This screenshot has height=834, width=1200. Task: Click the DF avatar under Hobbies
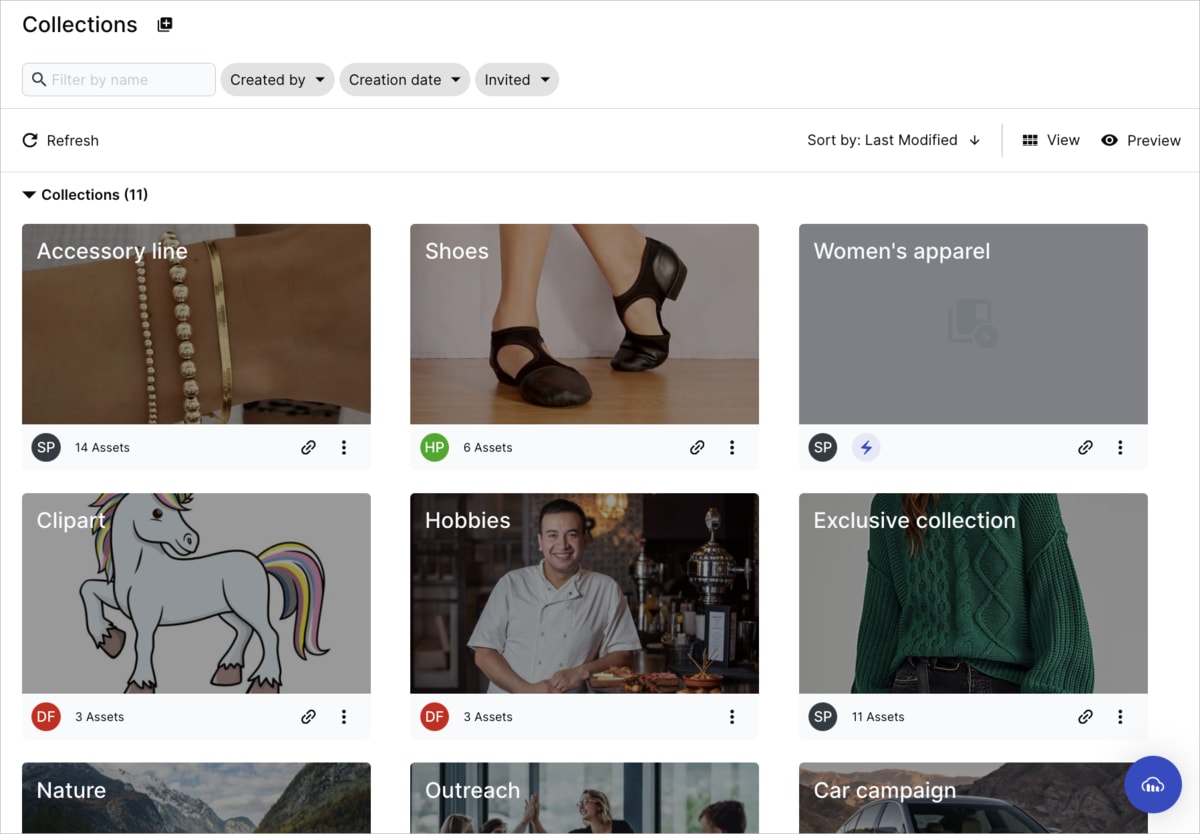pyautogui.click(x=434, y=717)
